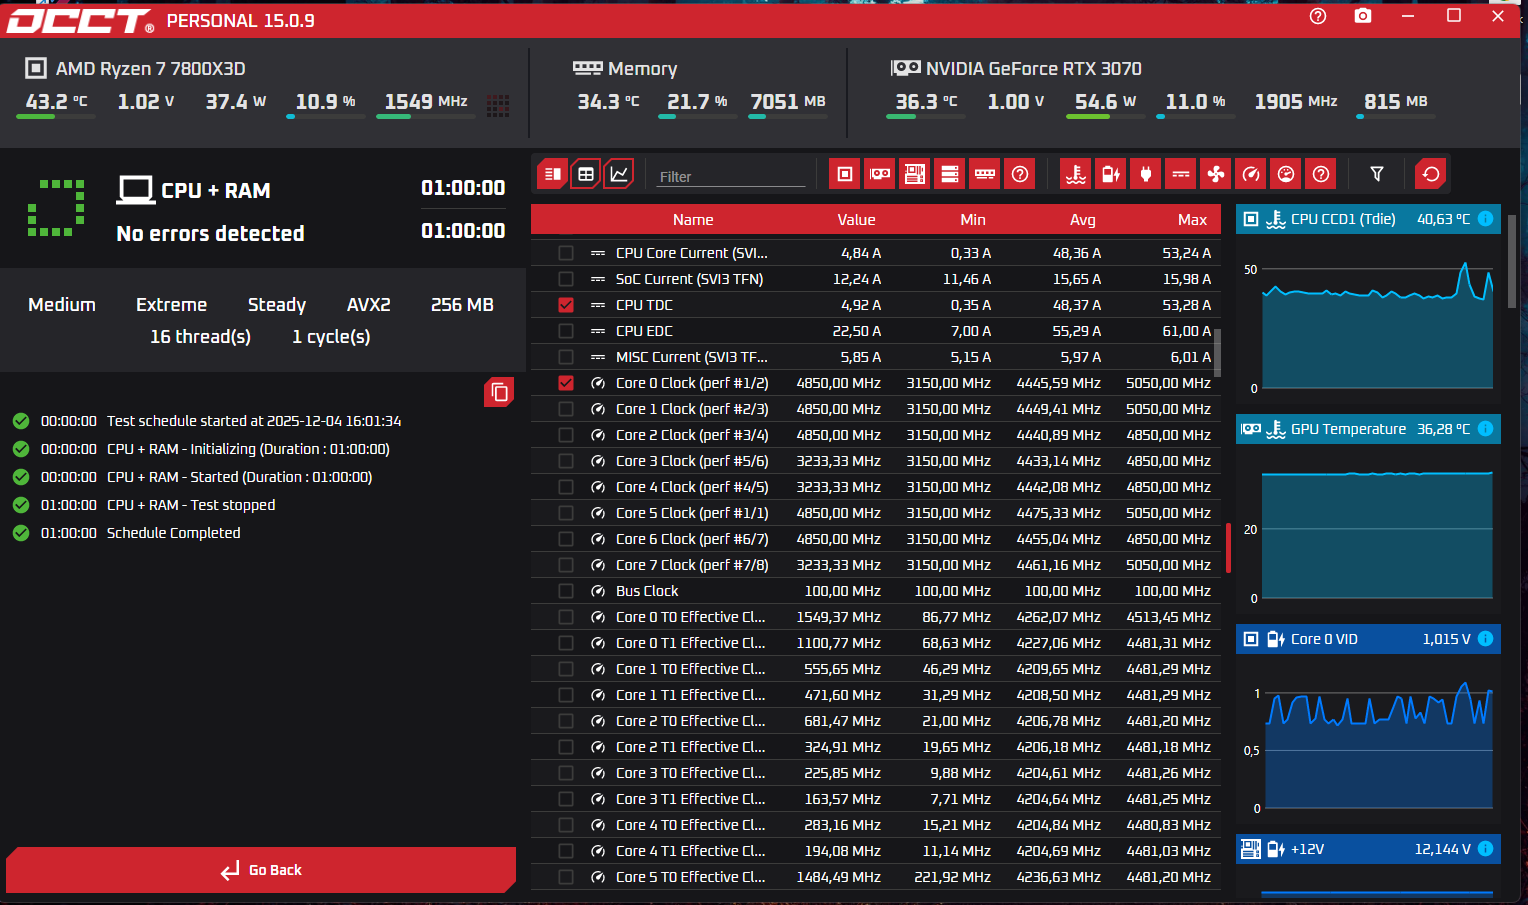Sort the table by Value column
Viewport: 1528px width, 905px height.
(x=856, y=220)
